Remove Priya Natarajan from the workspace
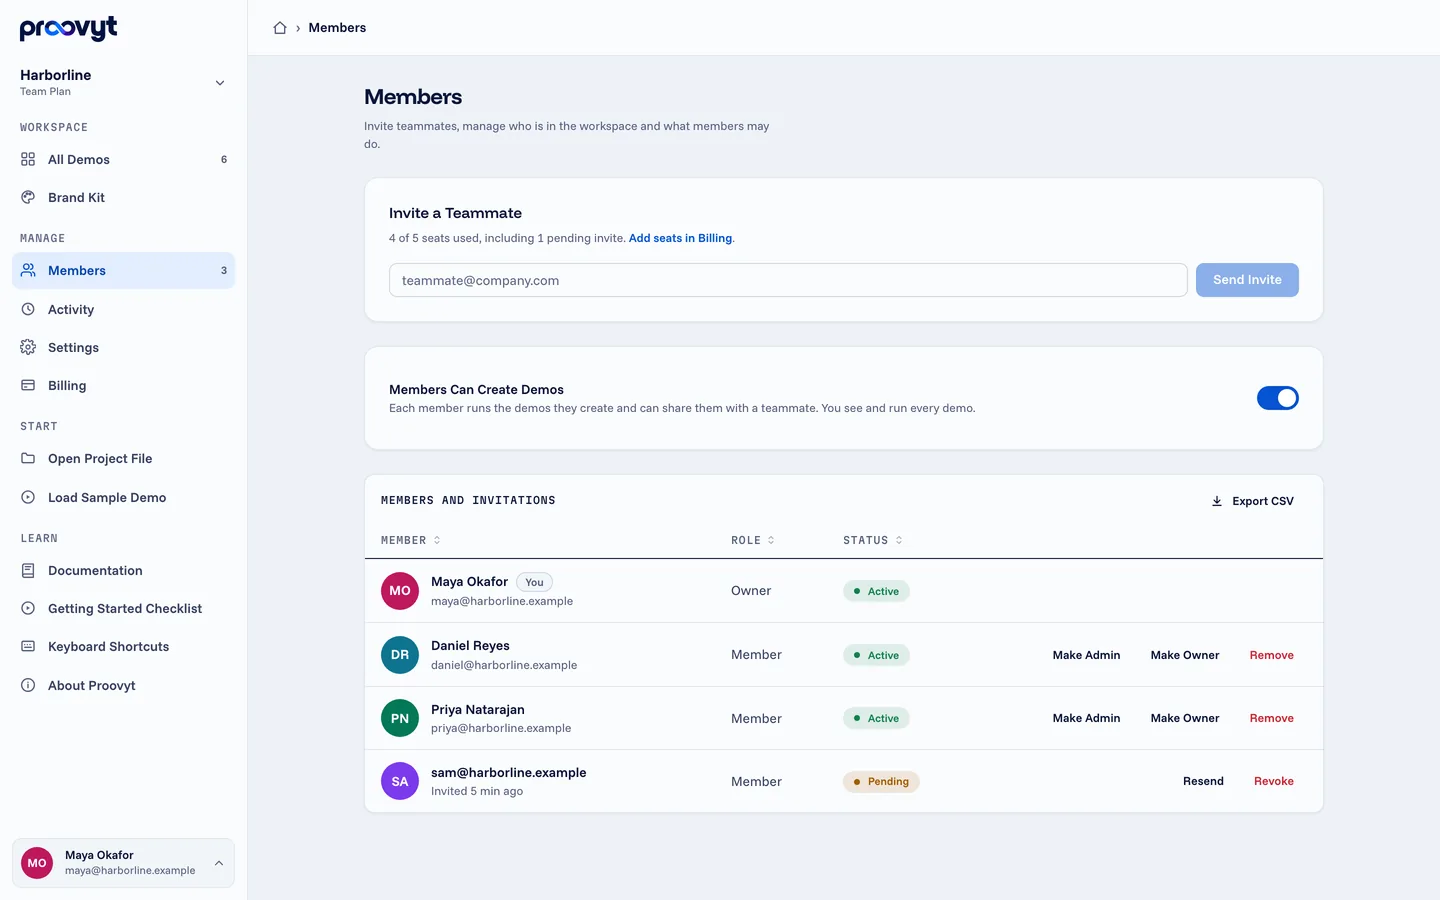This screenshot has width=1440, height=900. point(1272,718)
